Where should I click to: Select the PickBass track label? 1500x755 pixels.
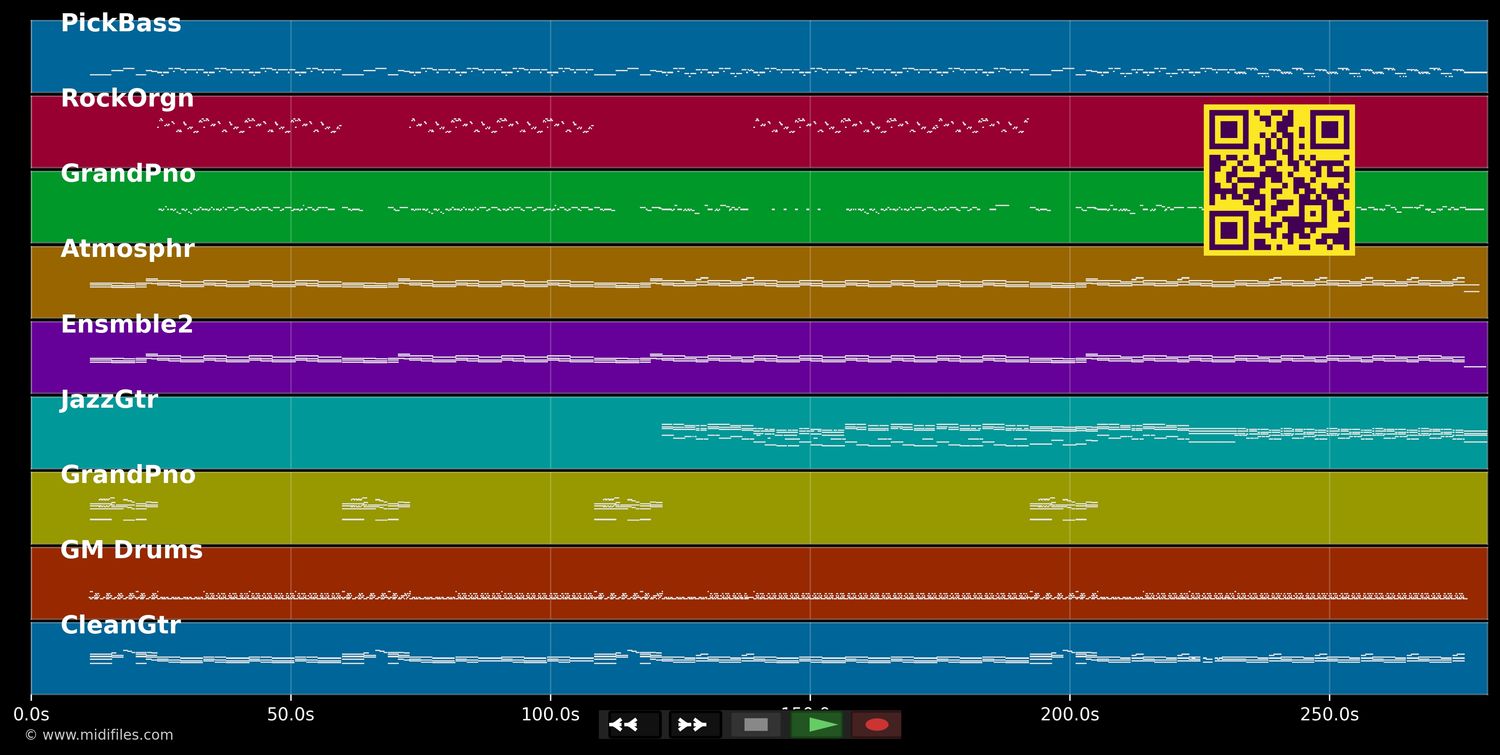(121, 24)
